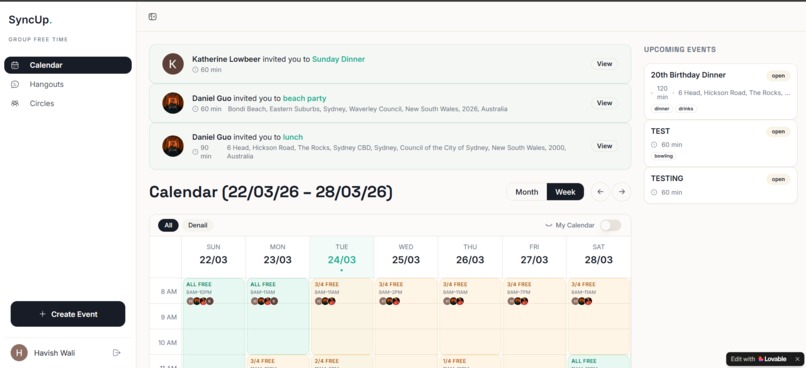The width and height of the screenshot is (806, 368).
Task: Open Thursday's 3/4 FREE 8AM block
Action: pyautogui.click(x=470, y=316)
